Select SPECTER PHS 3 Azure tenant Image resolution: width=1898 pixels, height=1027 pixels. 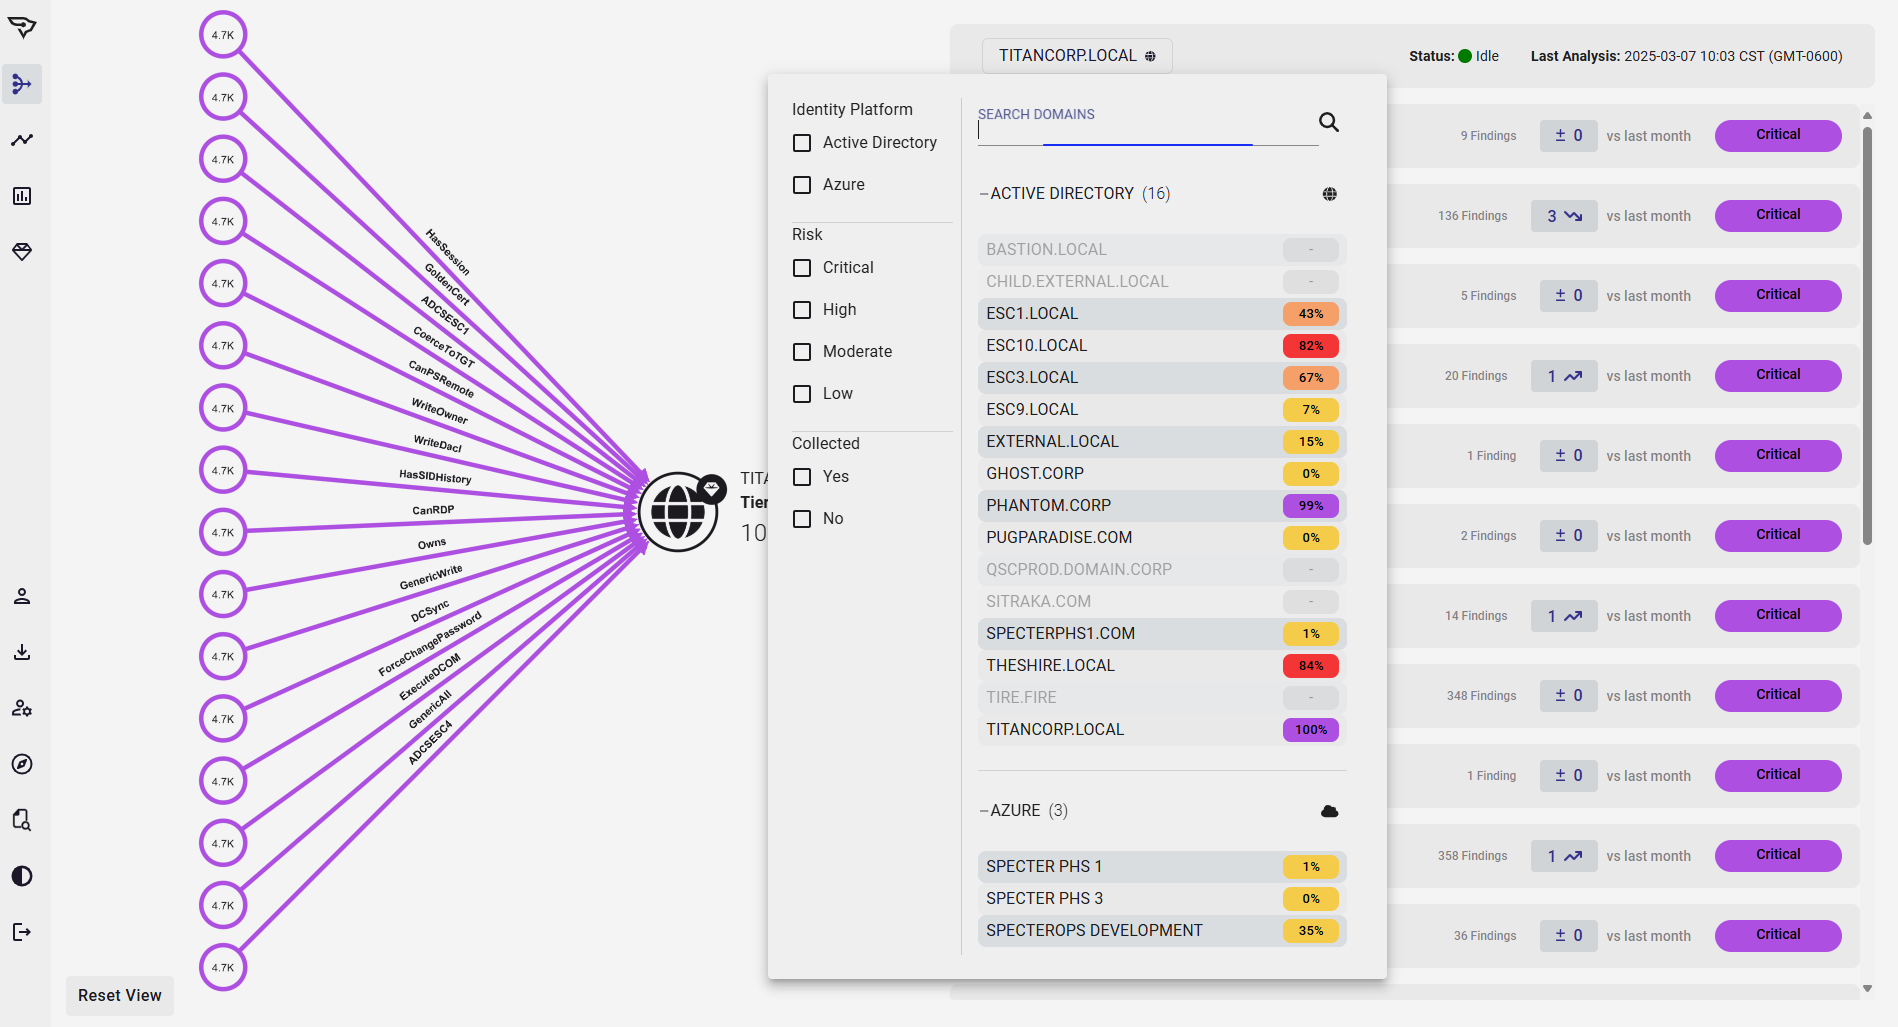click(1162, 899)
